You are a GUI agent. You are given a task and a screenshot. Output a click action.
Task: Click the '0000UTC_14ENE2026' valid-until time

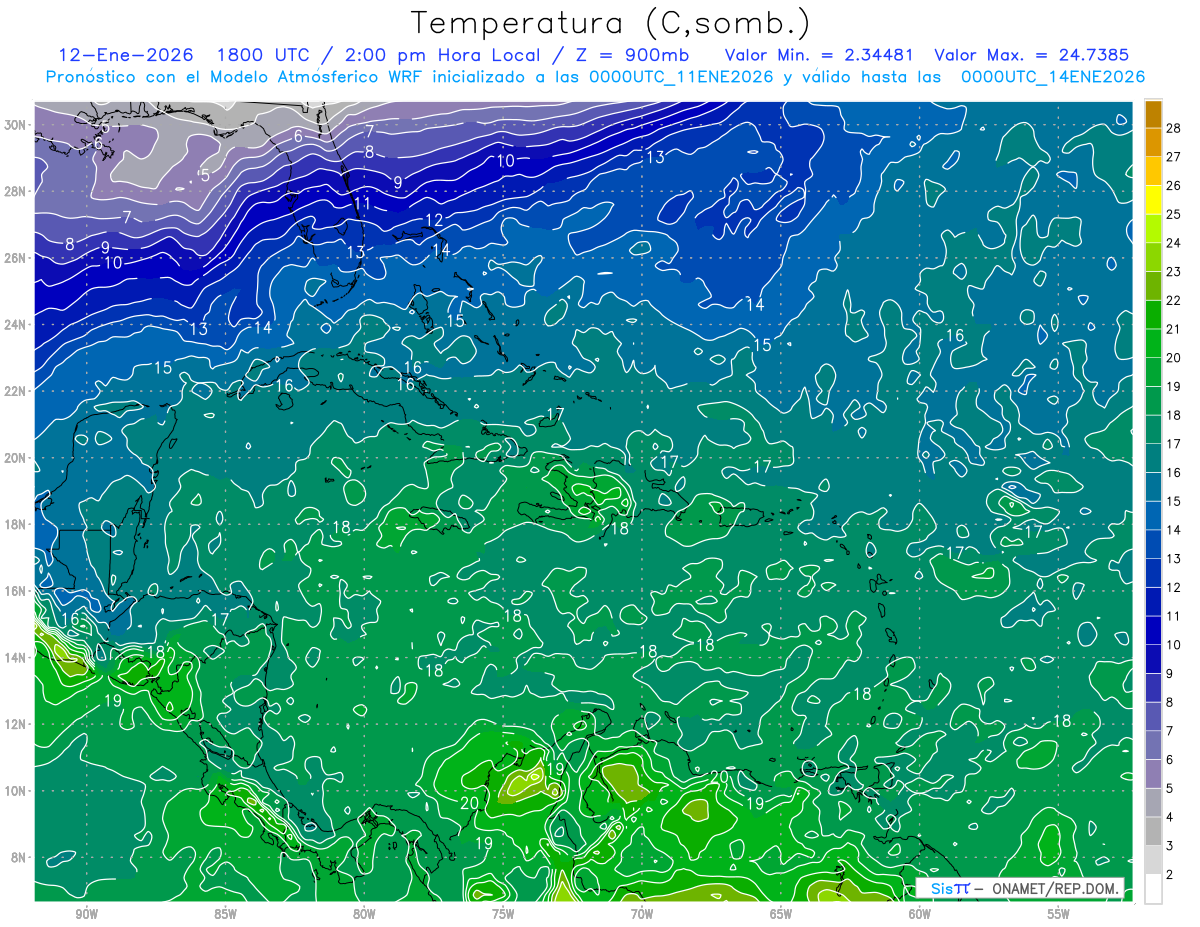click(x=1053, y=77)
